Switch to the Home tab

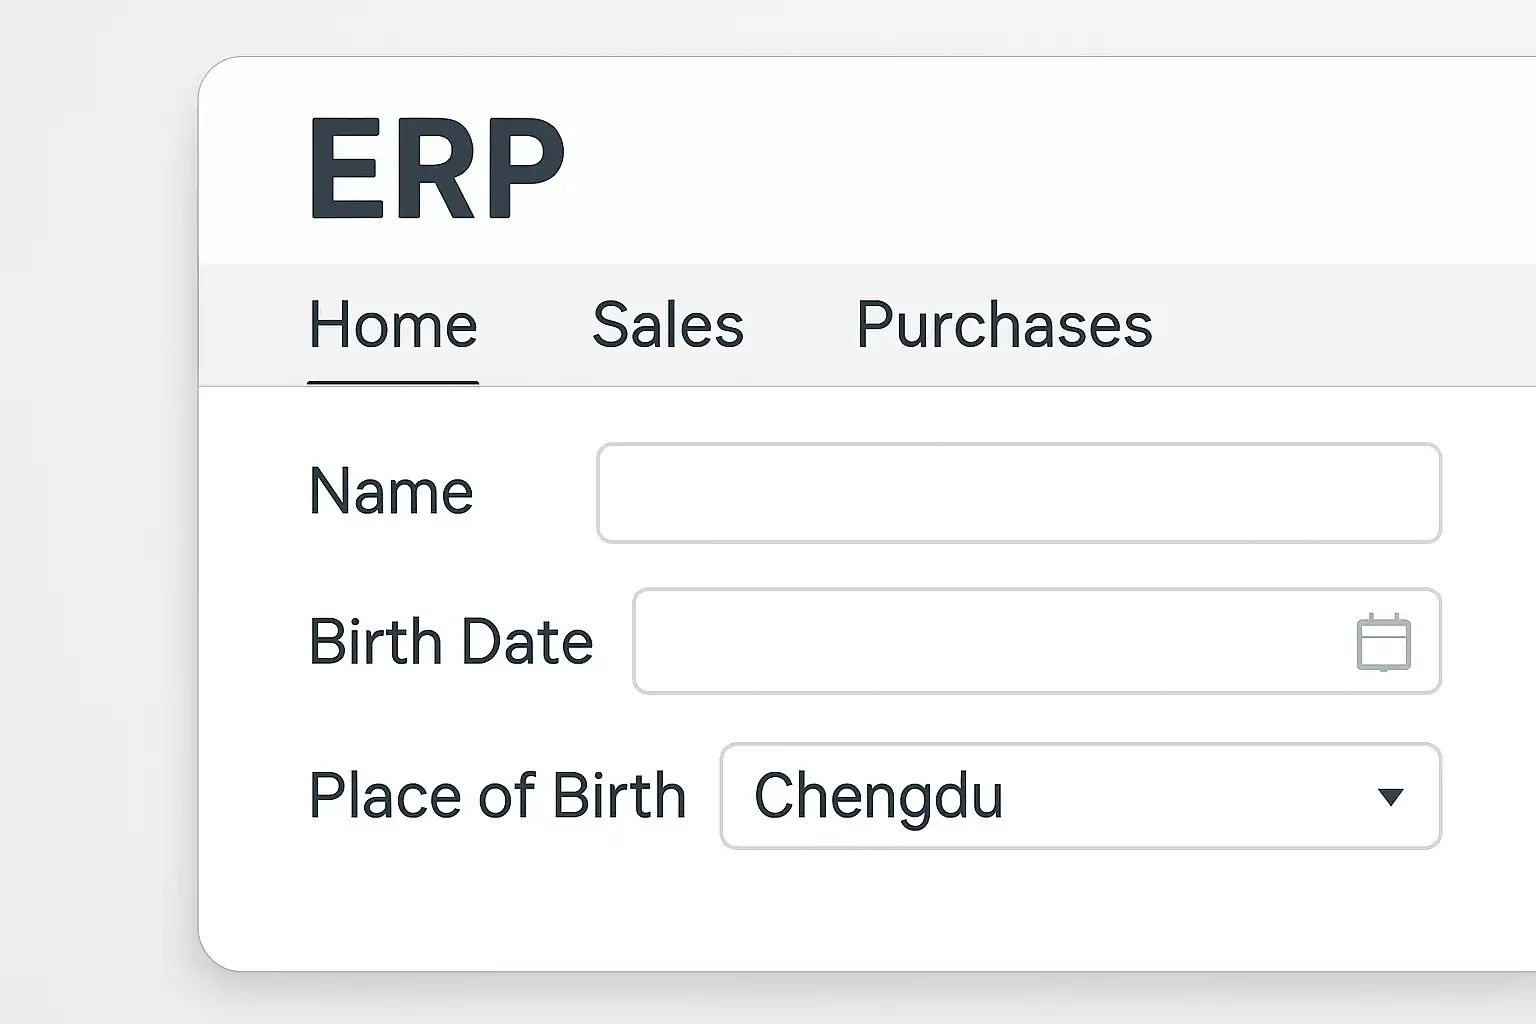click(x=393, y=325)
